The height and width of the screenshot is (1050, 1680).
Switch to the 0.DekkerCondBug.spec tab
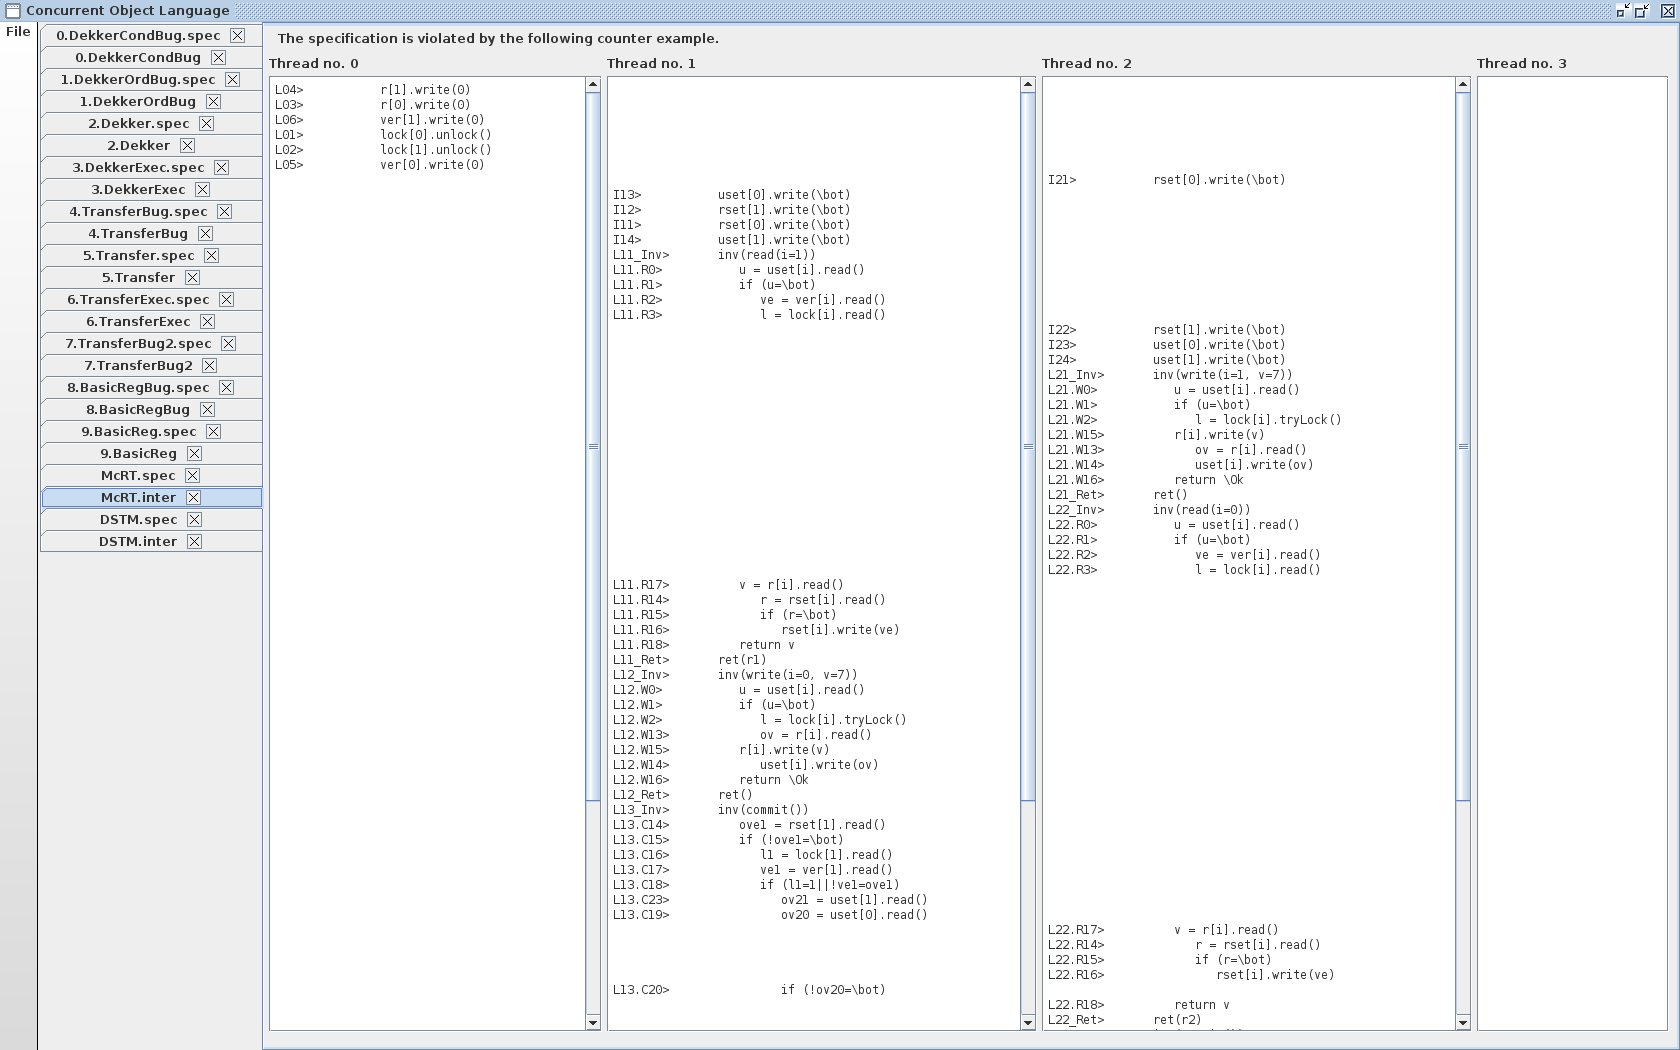pos(151,35)
